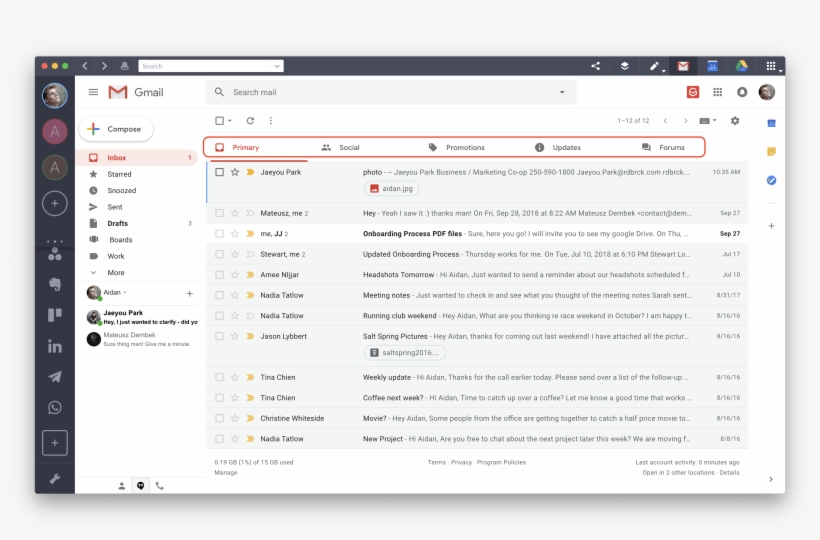The image size is (820, 540).
Task: Open the Tasks side panel icon
Action: coord(771,180)
